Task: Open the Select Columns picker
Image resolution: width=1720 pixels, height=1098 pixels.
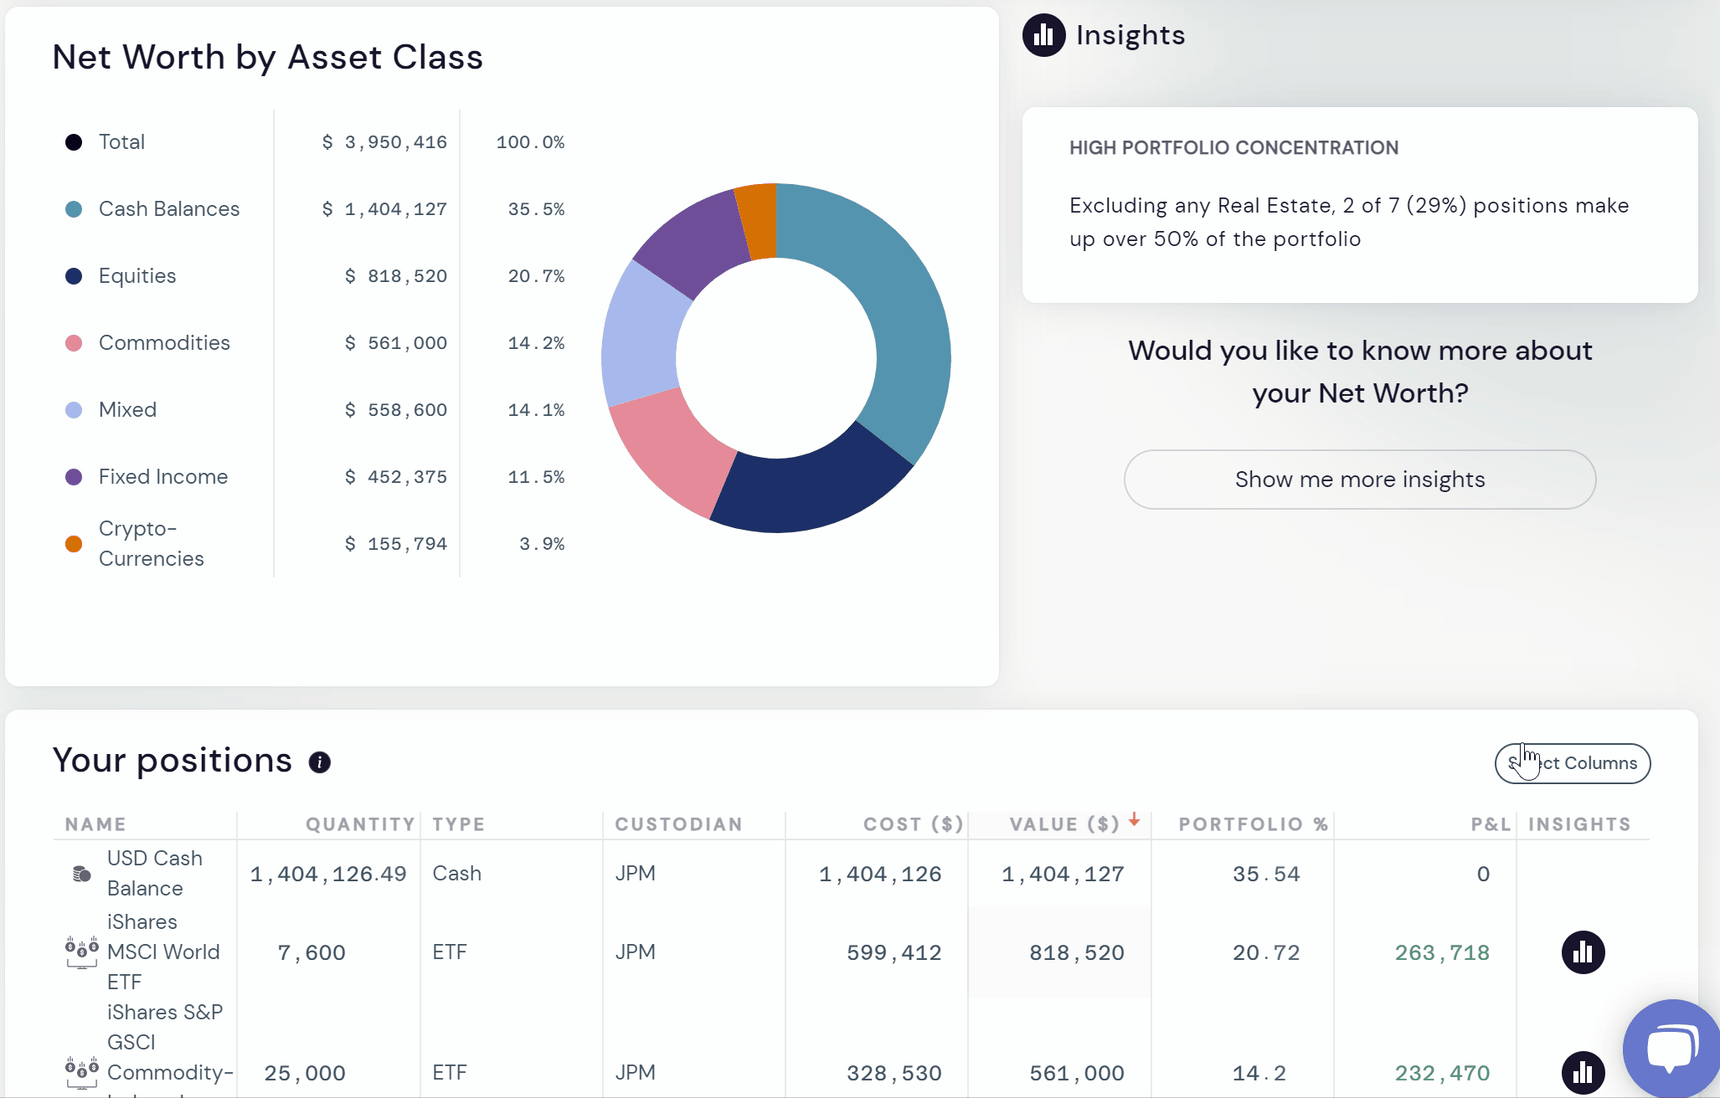Action: pyautogui.click(x=1572, y=763)
